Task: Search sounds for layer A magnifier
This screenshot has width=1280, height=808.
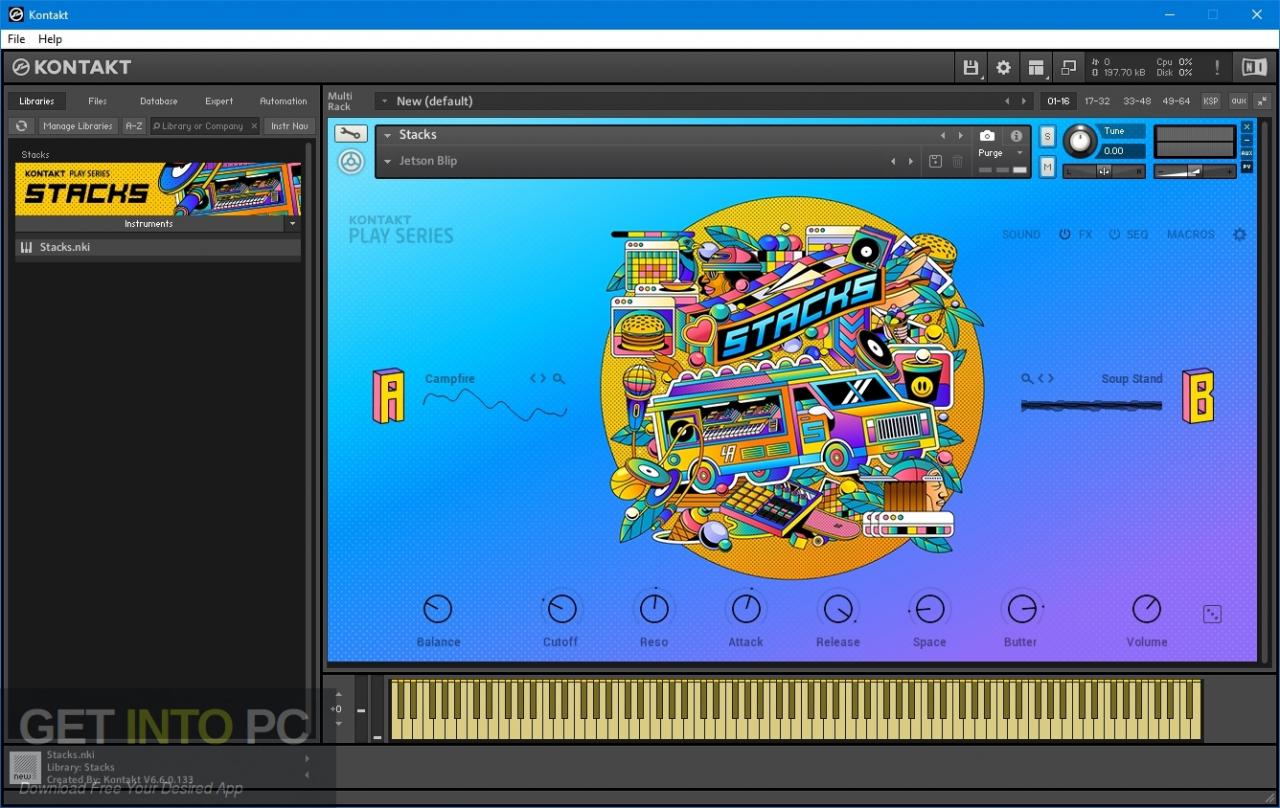Action: [x=559, y=379]
